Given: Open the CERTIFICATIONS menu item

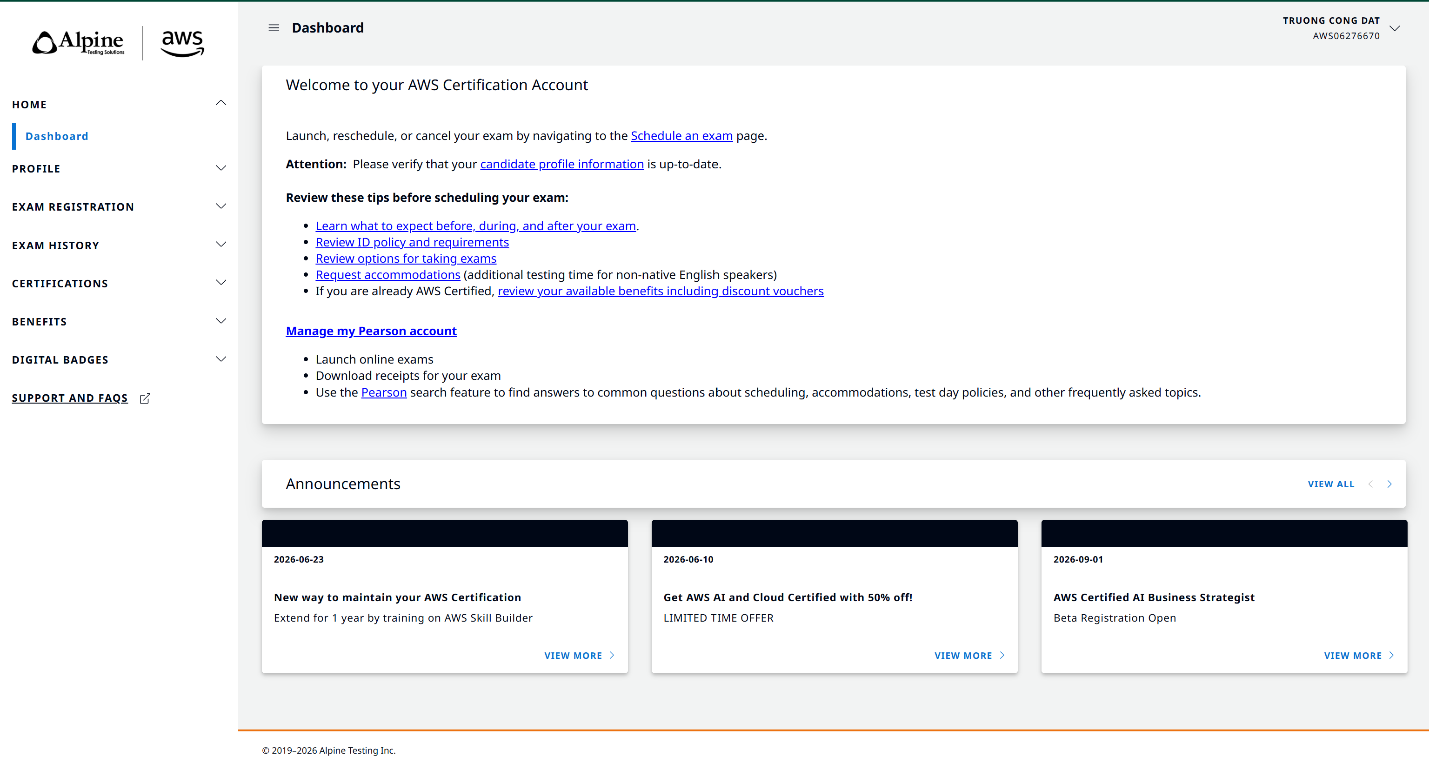Looking at the screenshot, I should 60,283.
